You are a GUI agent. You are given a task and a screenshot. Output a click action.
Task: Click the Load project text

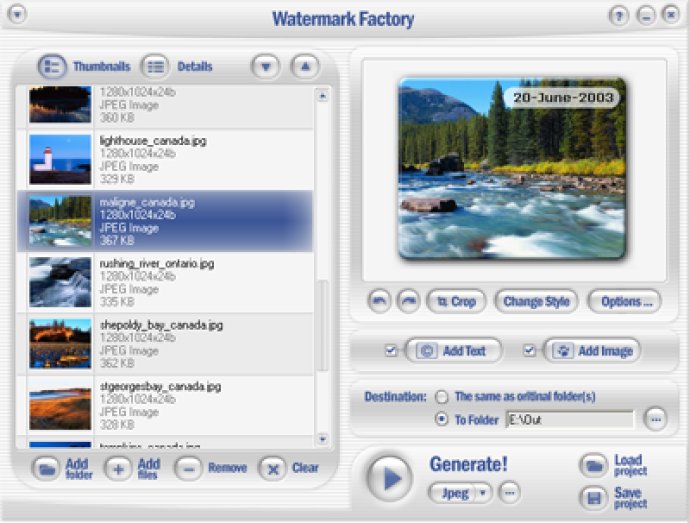pyautogui.click(x=631, y=465)
